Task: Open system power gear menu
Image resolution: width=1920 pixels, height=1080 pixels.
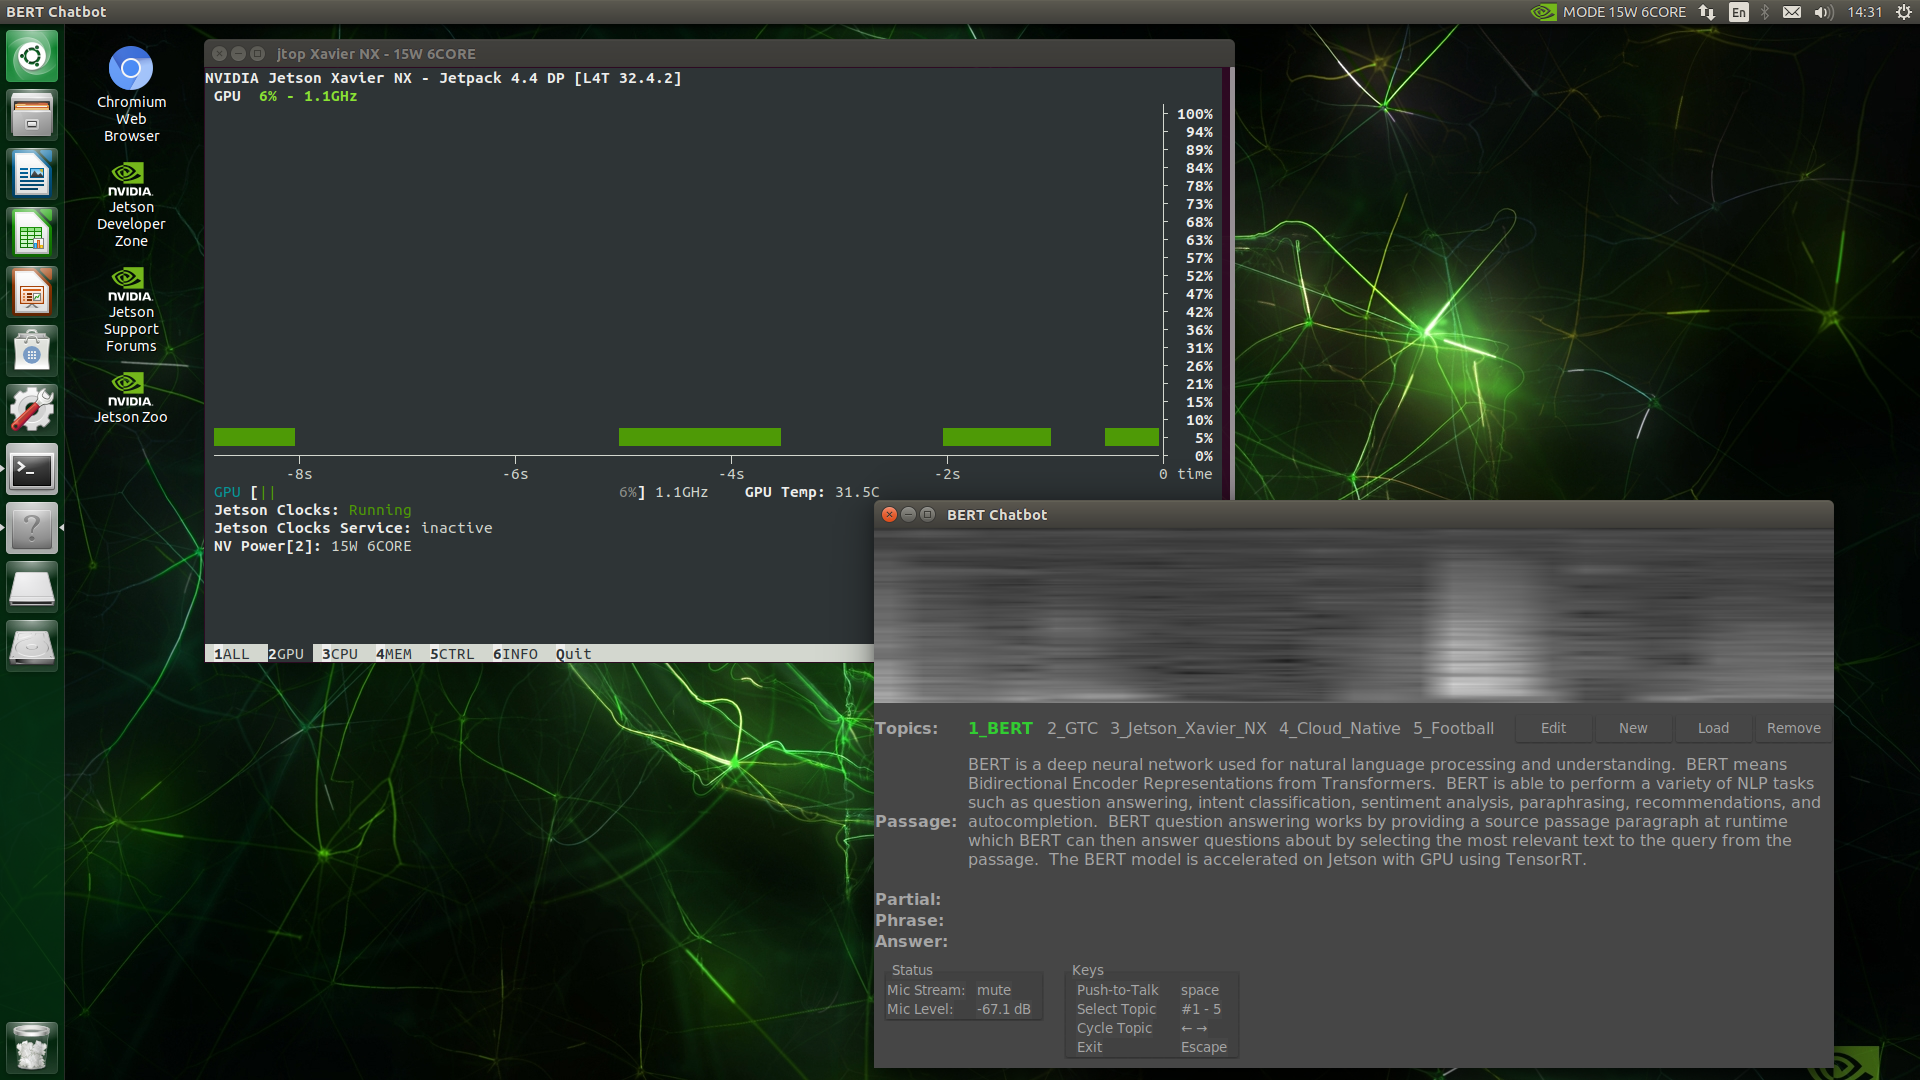Action: 1903,12
